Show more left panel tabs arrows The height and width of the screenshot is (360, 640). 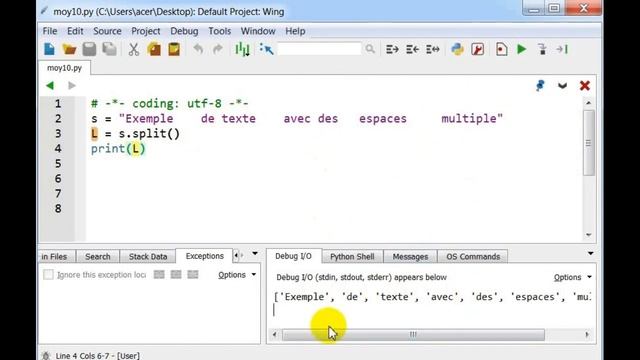click(x=238, y=255)
